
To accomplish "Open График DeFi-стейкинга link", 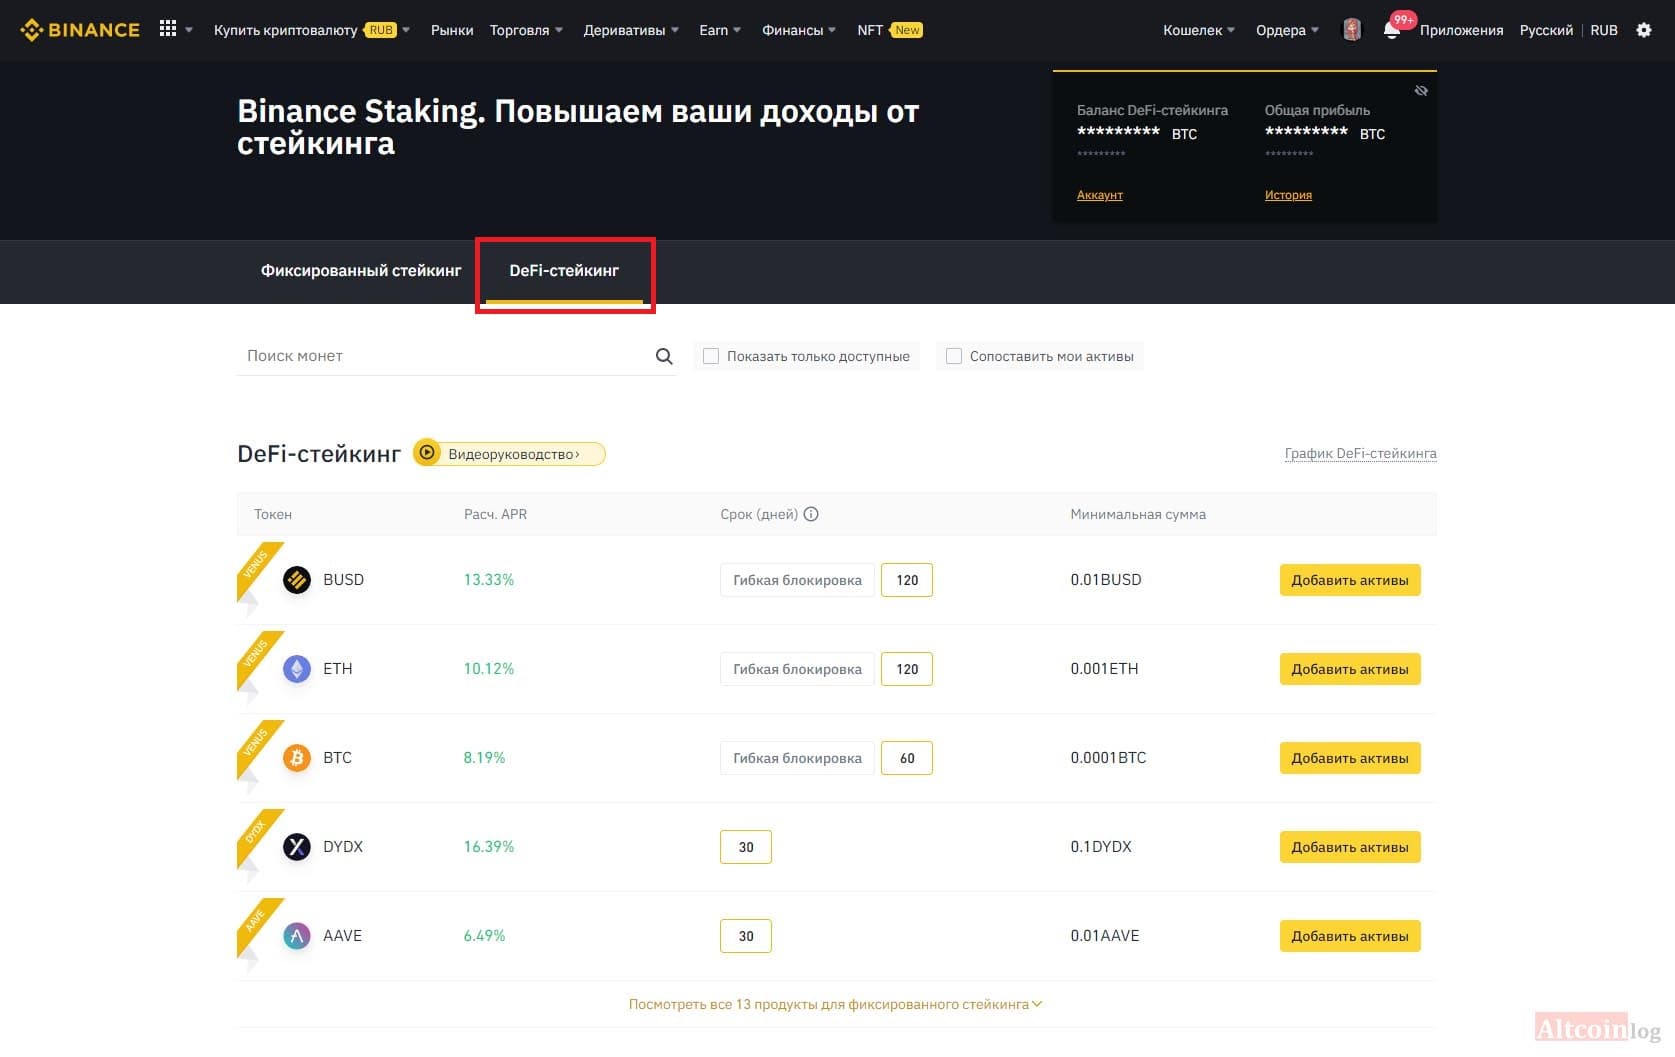I will click(1360, 454).
